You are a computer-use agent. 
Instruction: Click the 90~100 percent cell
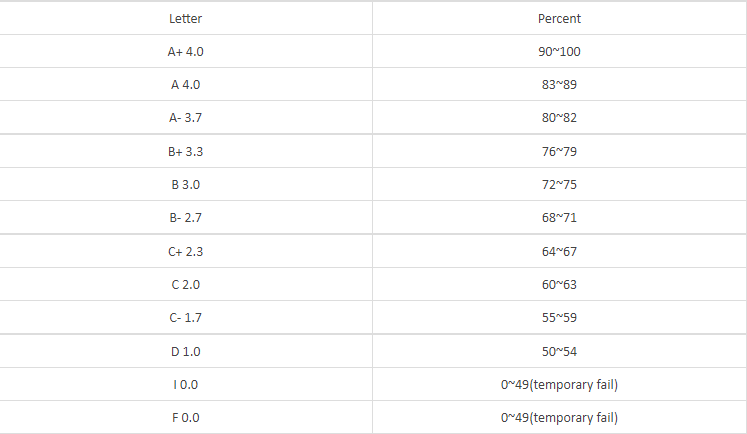coord(559,51)
